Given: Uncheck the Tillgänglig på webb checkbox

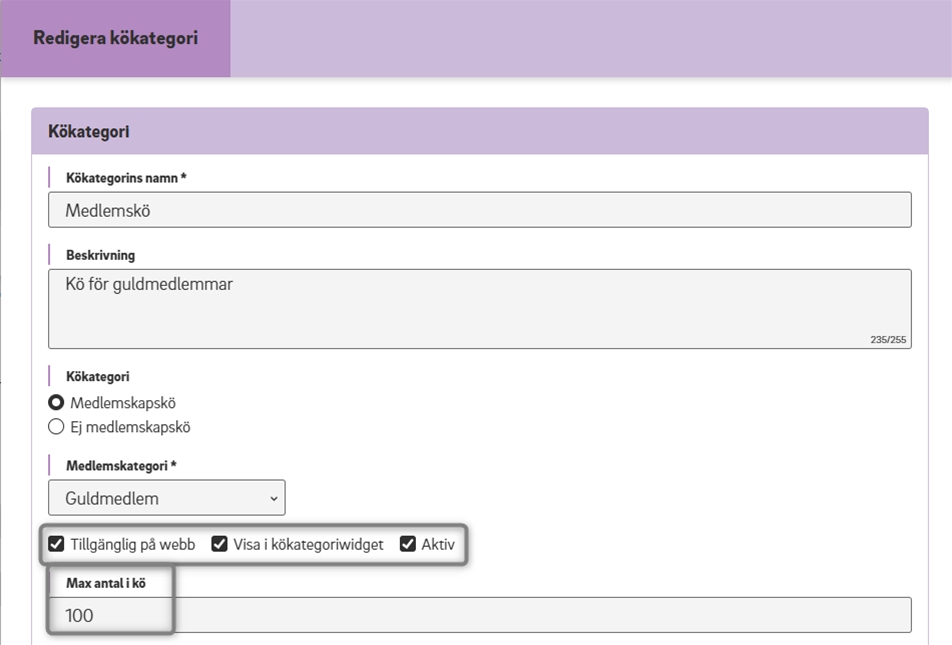Looking at the screenshot, I should point(57,545).
